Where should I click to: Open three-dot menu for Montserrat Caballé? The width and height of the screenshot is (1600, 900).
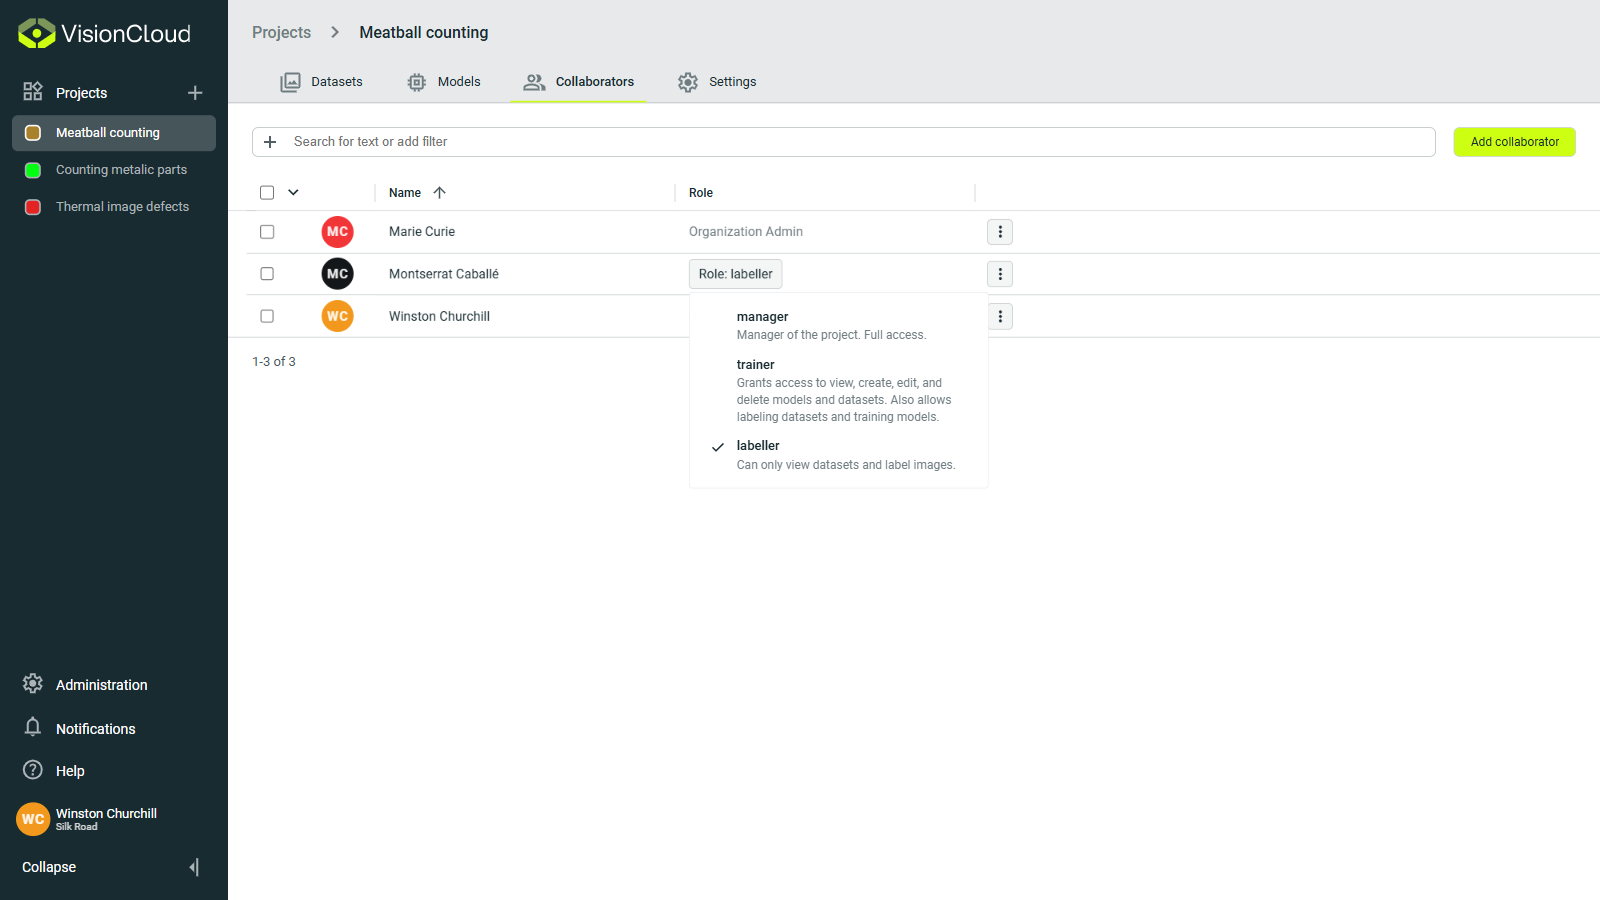(1000, 274)
